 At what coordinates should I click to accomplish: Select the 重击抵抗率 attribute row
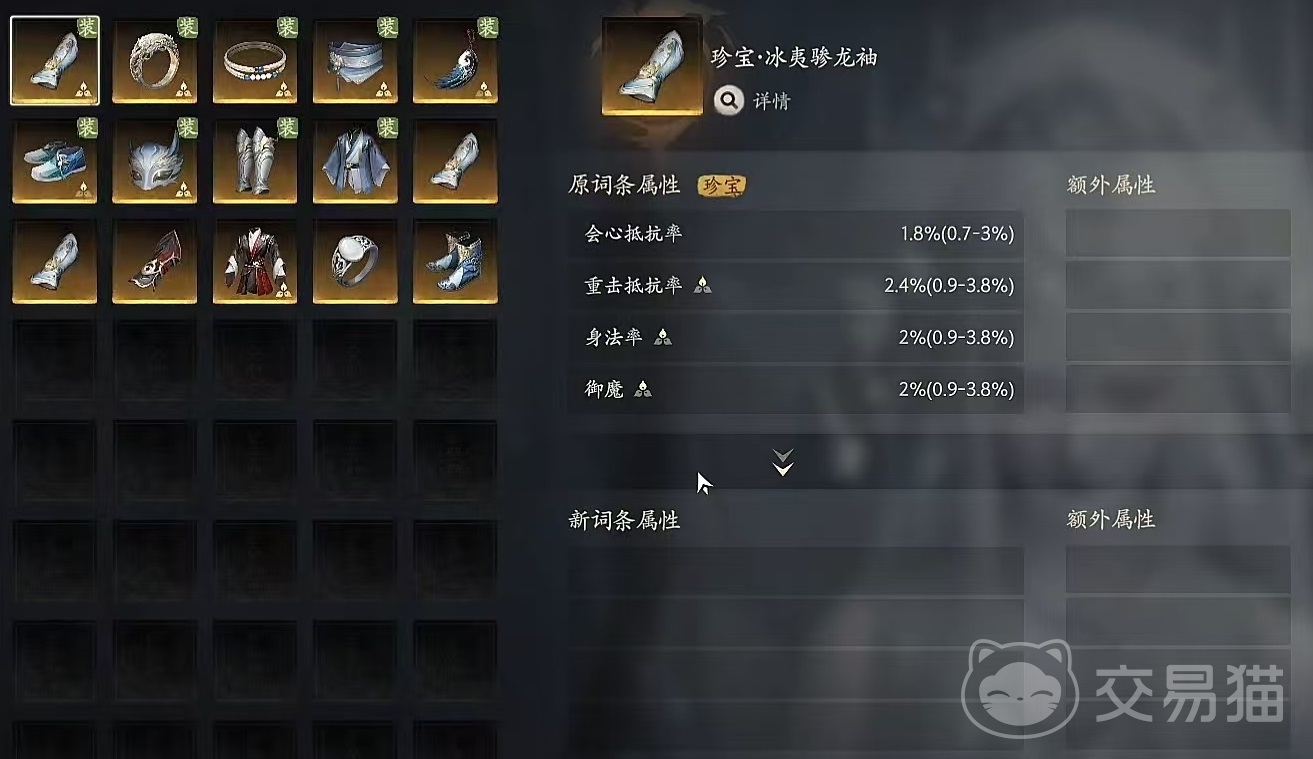pyautogui.click(x=796, y=286)
